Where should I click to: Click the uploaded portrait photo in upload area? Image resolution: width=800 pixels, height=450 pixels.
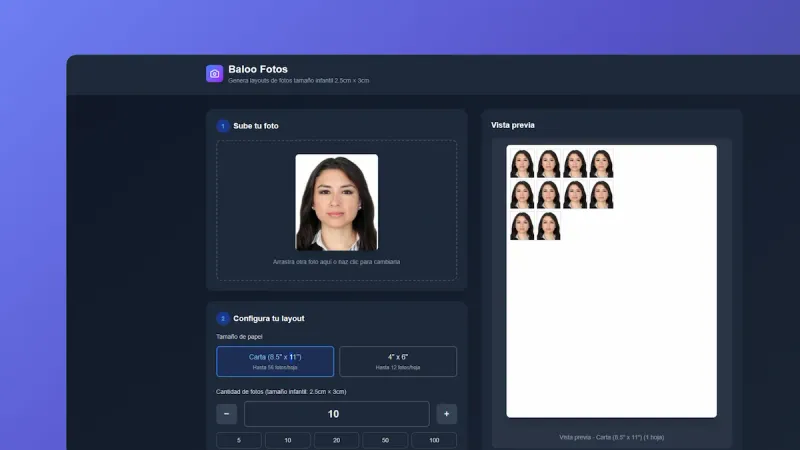(x=336, y=202)
